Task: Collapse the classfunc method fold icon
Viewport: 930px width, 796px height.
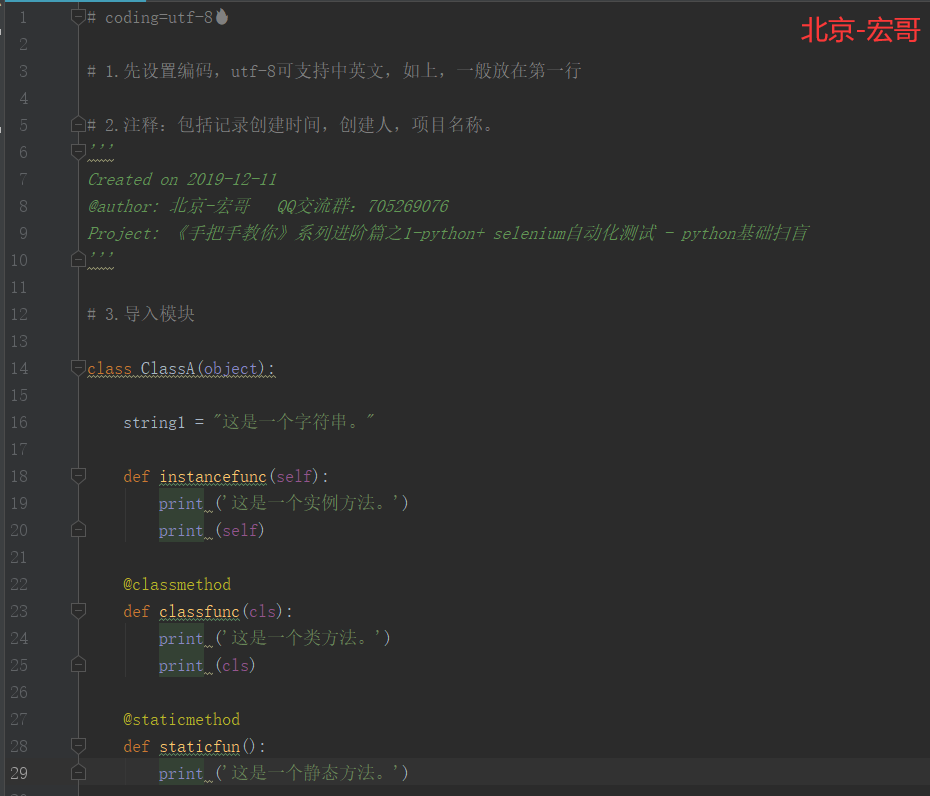Action: pyautogui.click(x=78, y=611)
